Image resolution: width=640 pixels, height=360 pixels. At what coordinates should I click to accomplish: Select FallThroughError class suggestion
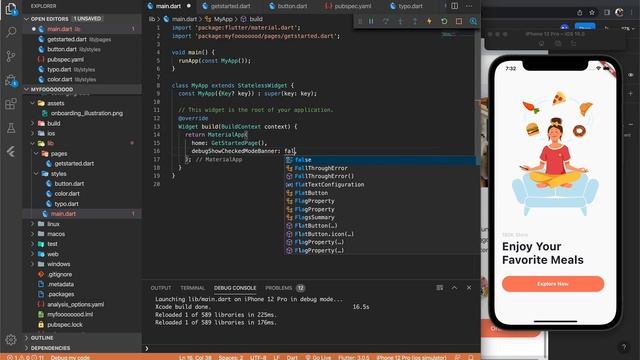pyautogui.click(x=380, y=168)
